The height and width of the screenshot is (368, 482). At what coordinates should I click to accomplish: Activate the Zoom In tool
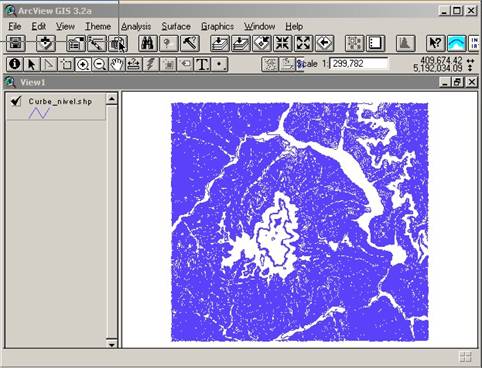82,64
